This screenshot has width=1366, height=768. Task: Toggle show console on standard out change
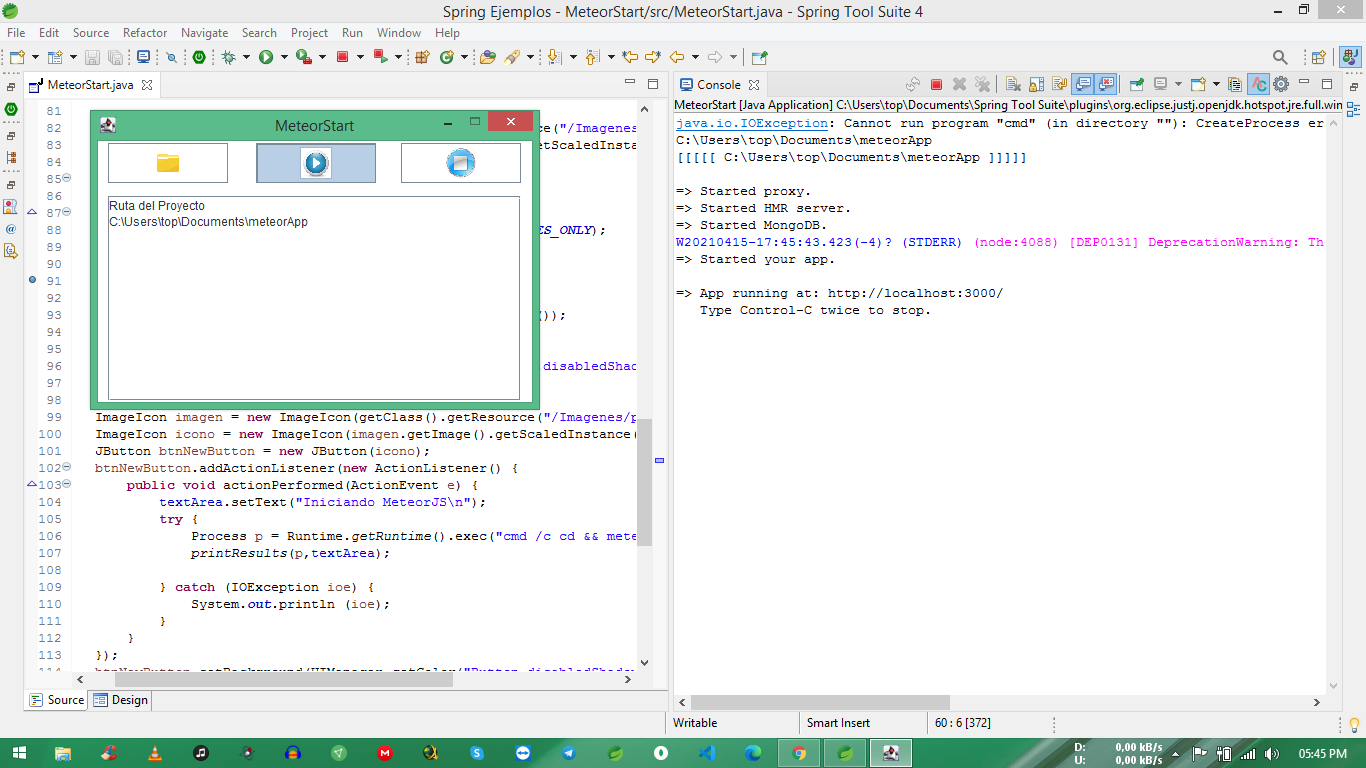point(1083,85)
